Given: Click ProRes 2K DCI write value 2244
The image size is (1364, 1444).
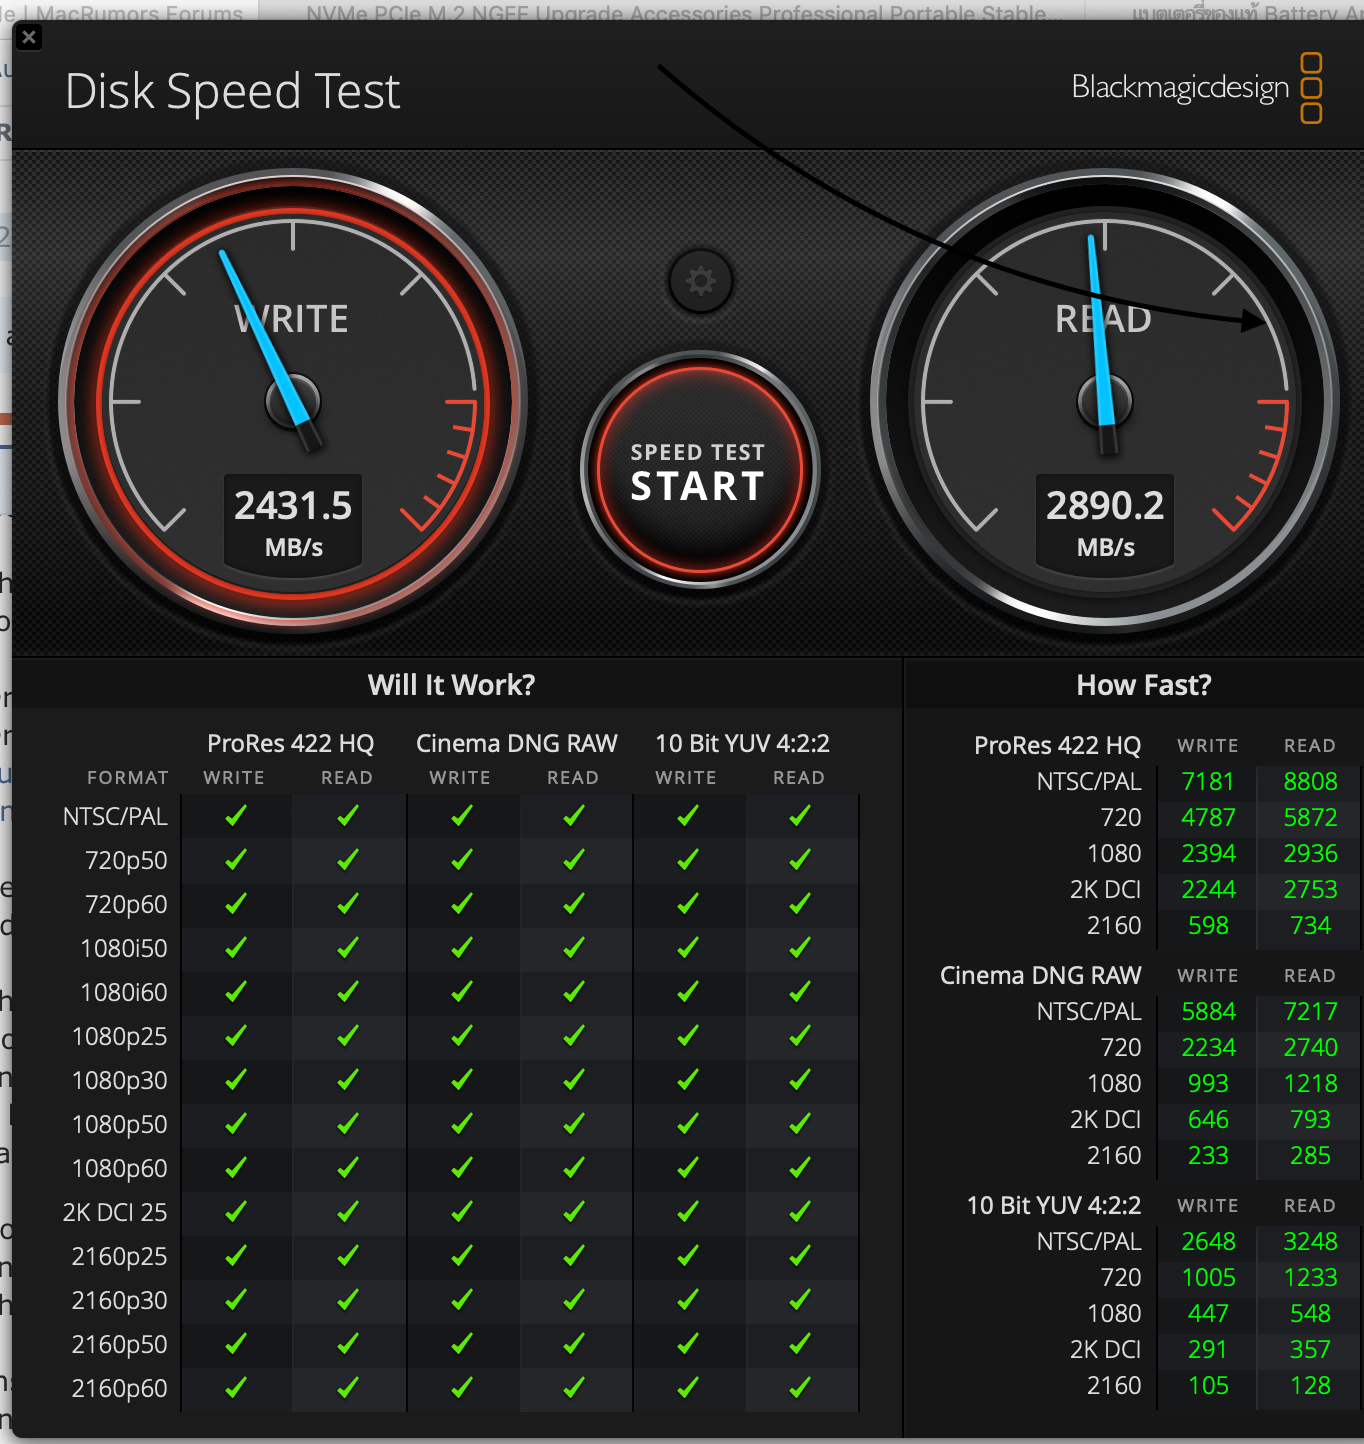Looking at the screenshot, I should point(1208,890).
